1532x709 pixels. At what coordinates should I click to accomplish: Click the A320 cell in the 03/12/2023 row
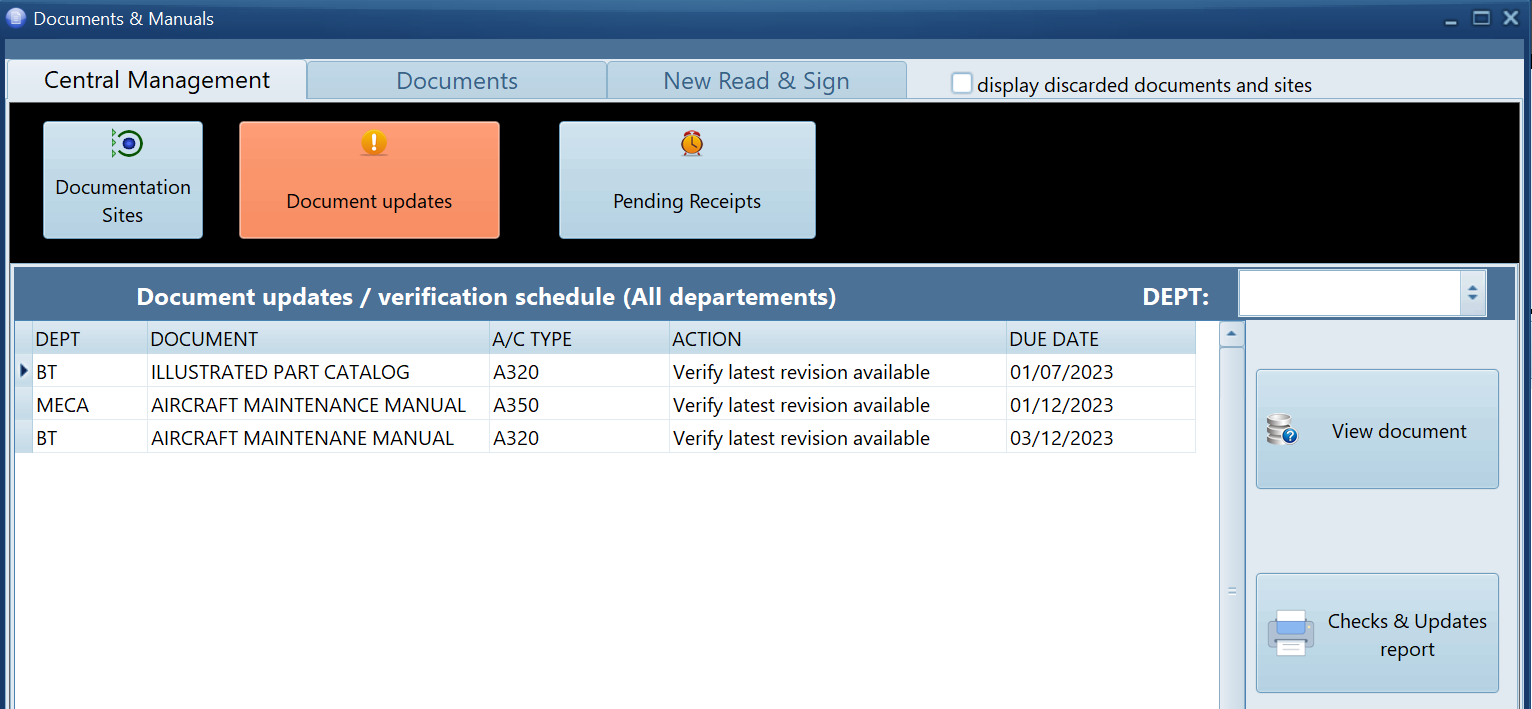(579, 438)
